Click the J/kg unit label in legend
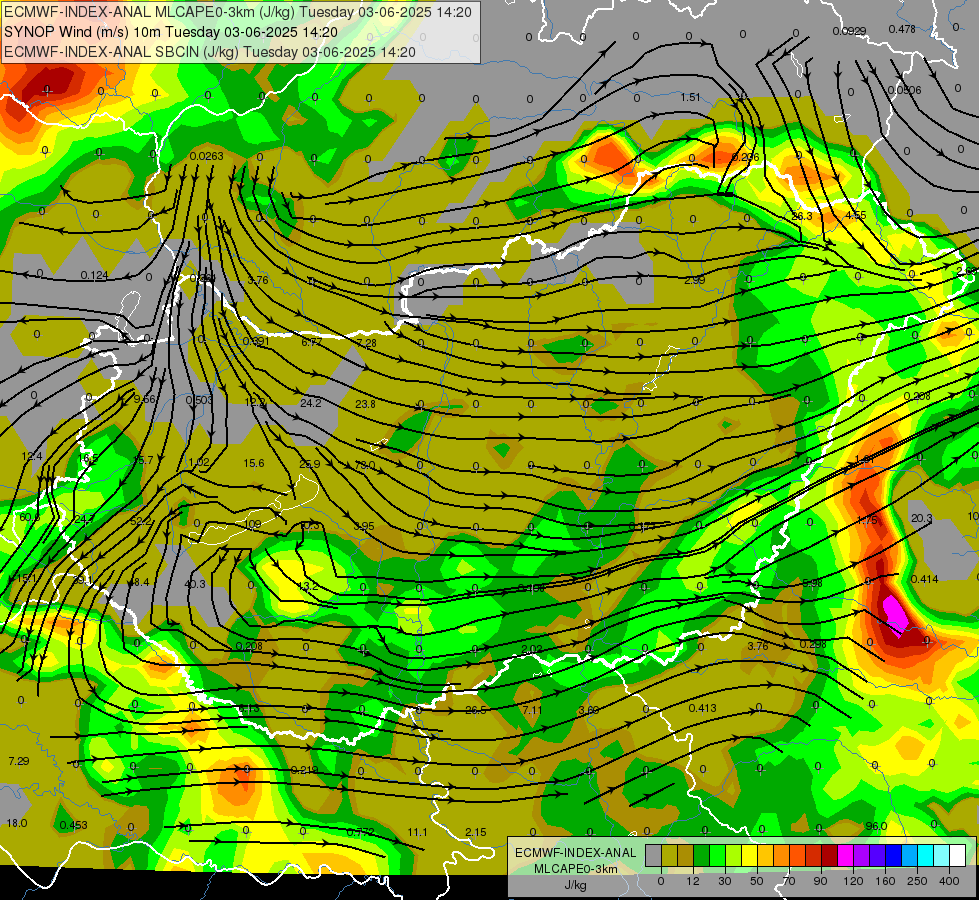The height and width of the screenshot is (900, 979). pos(575,885)
